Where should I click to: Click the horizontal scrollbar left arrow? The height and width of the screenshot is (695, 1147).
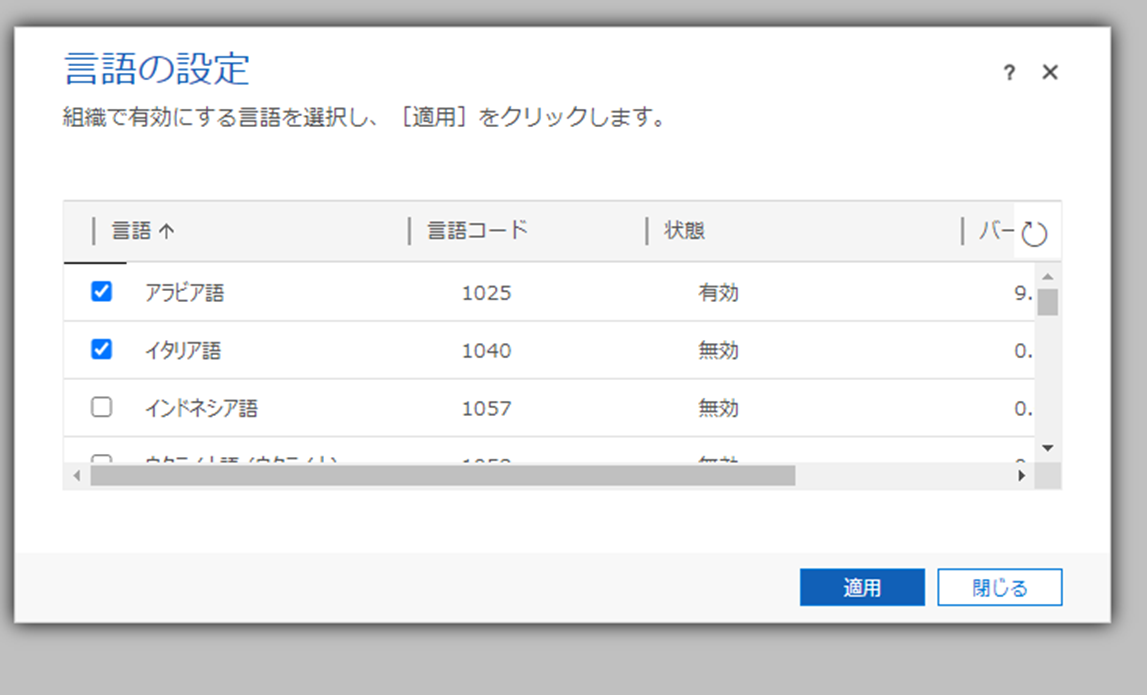tap(77, 476)
